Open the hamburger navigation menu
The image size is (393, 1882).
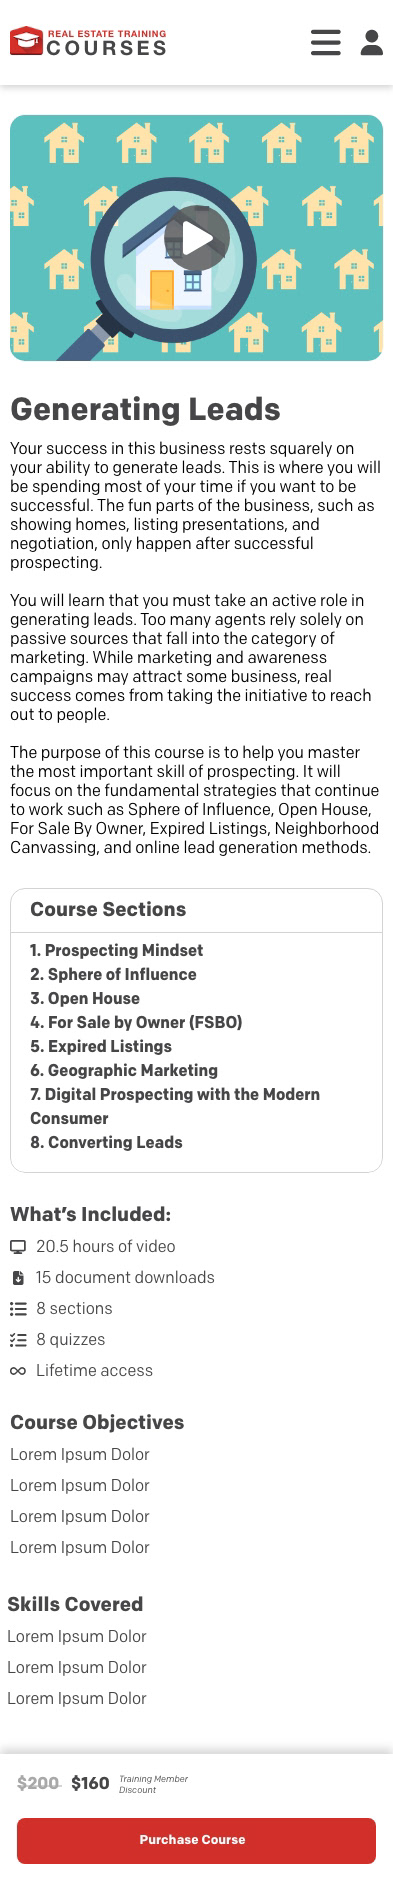coord(325,42)
